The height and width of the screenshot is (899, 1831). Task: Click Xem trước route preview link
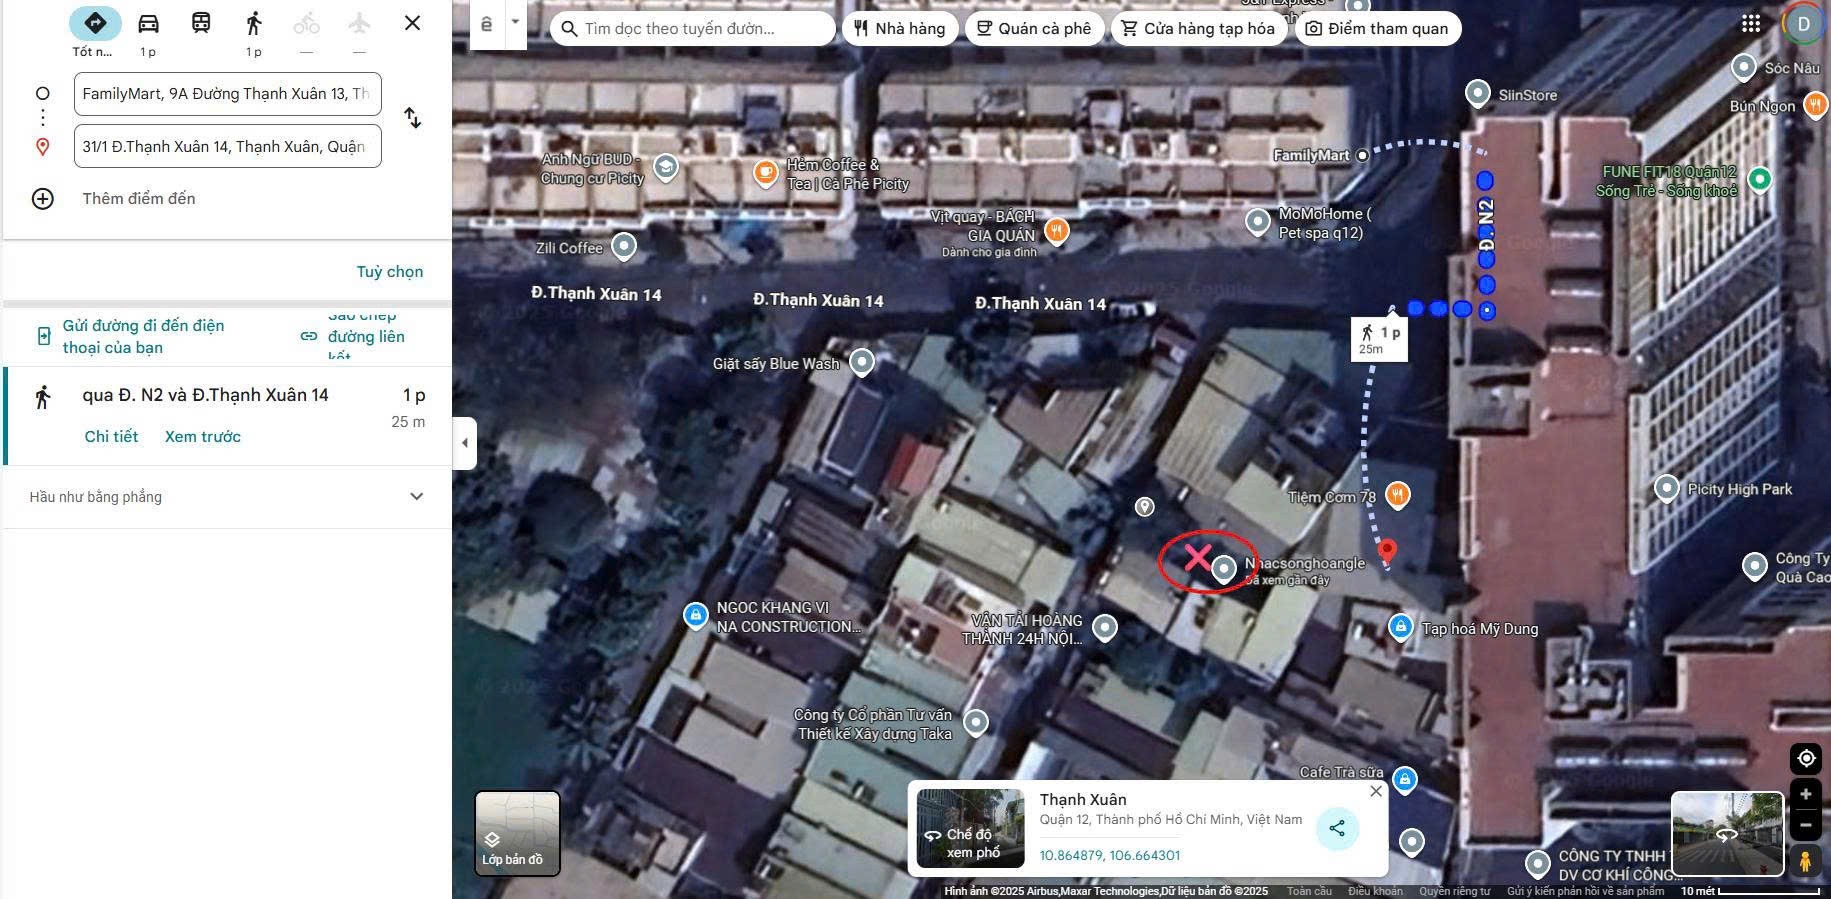[x=203, y=436]
